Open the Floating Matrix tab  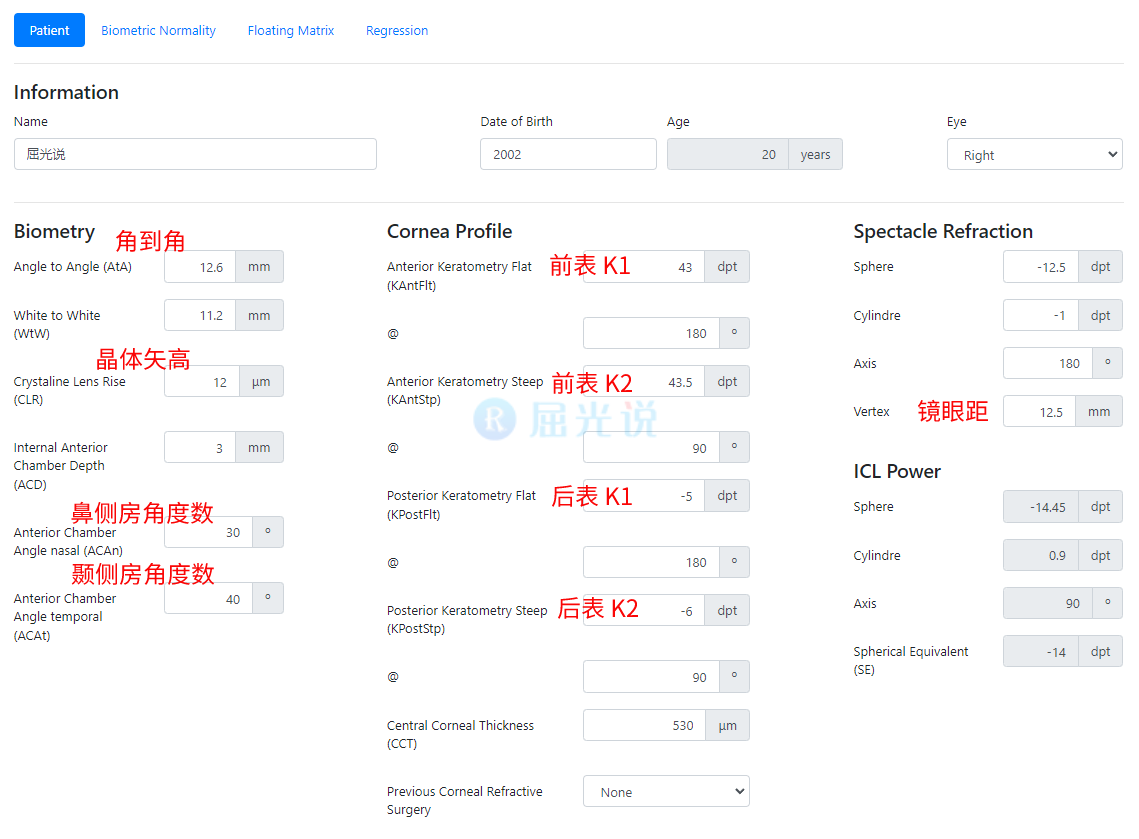(x=291, y=30)
